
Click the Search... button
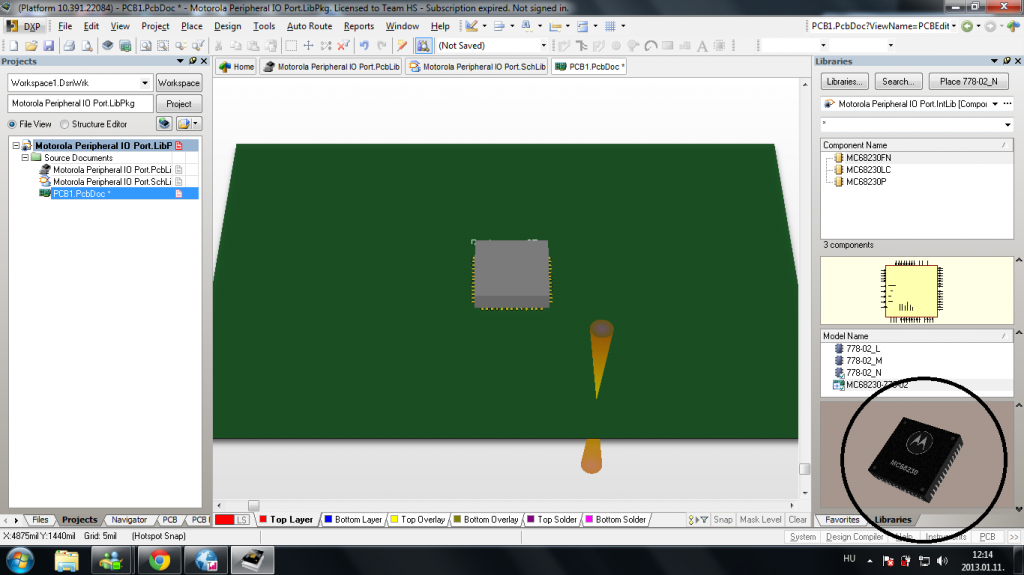coord(899,82)
